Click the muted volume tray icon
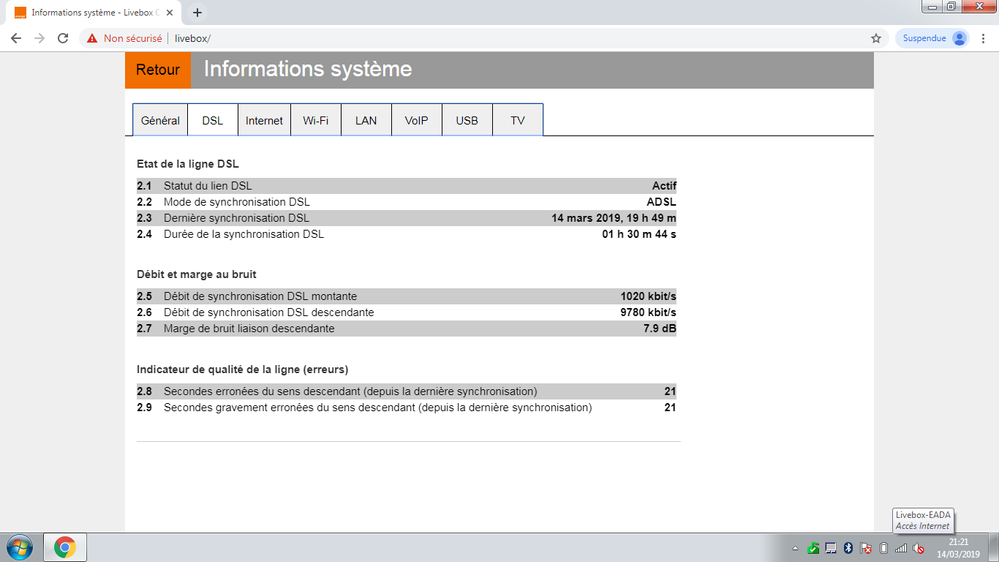The image size is (999, 562). [x=918, y=548]
